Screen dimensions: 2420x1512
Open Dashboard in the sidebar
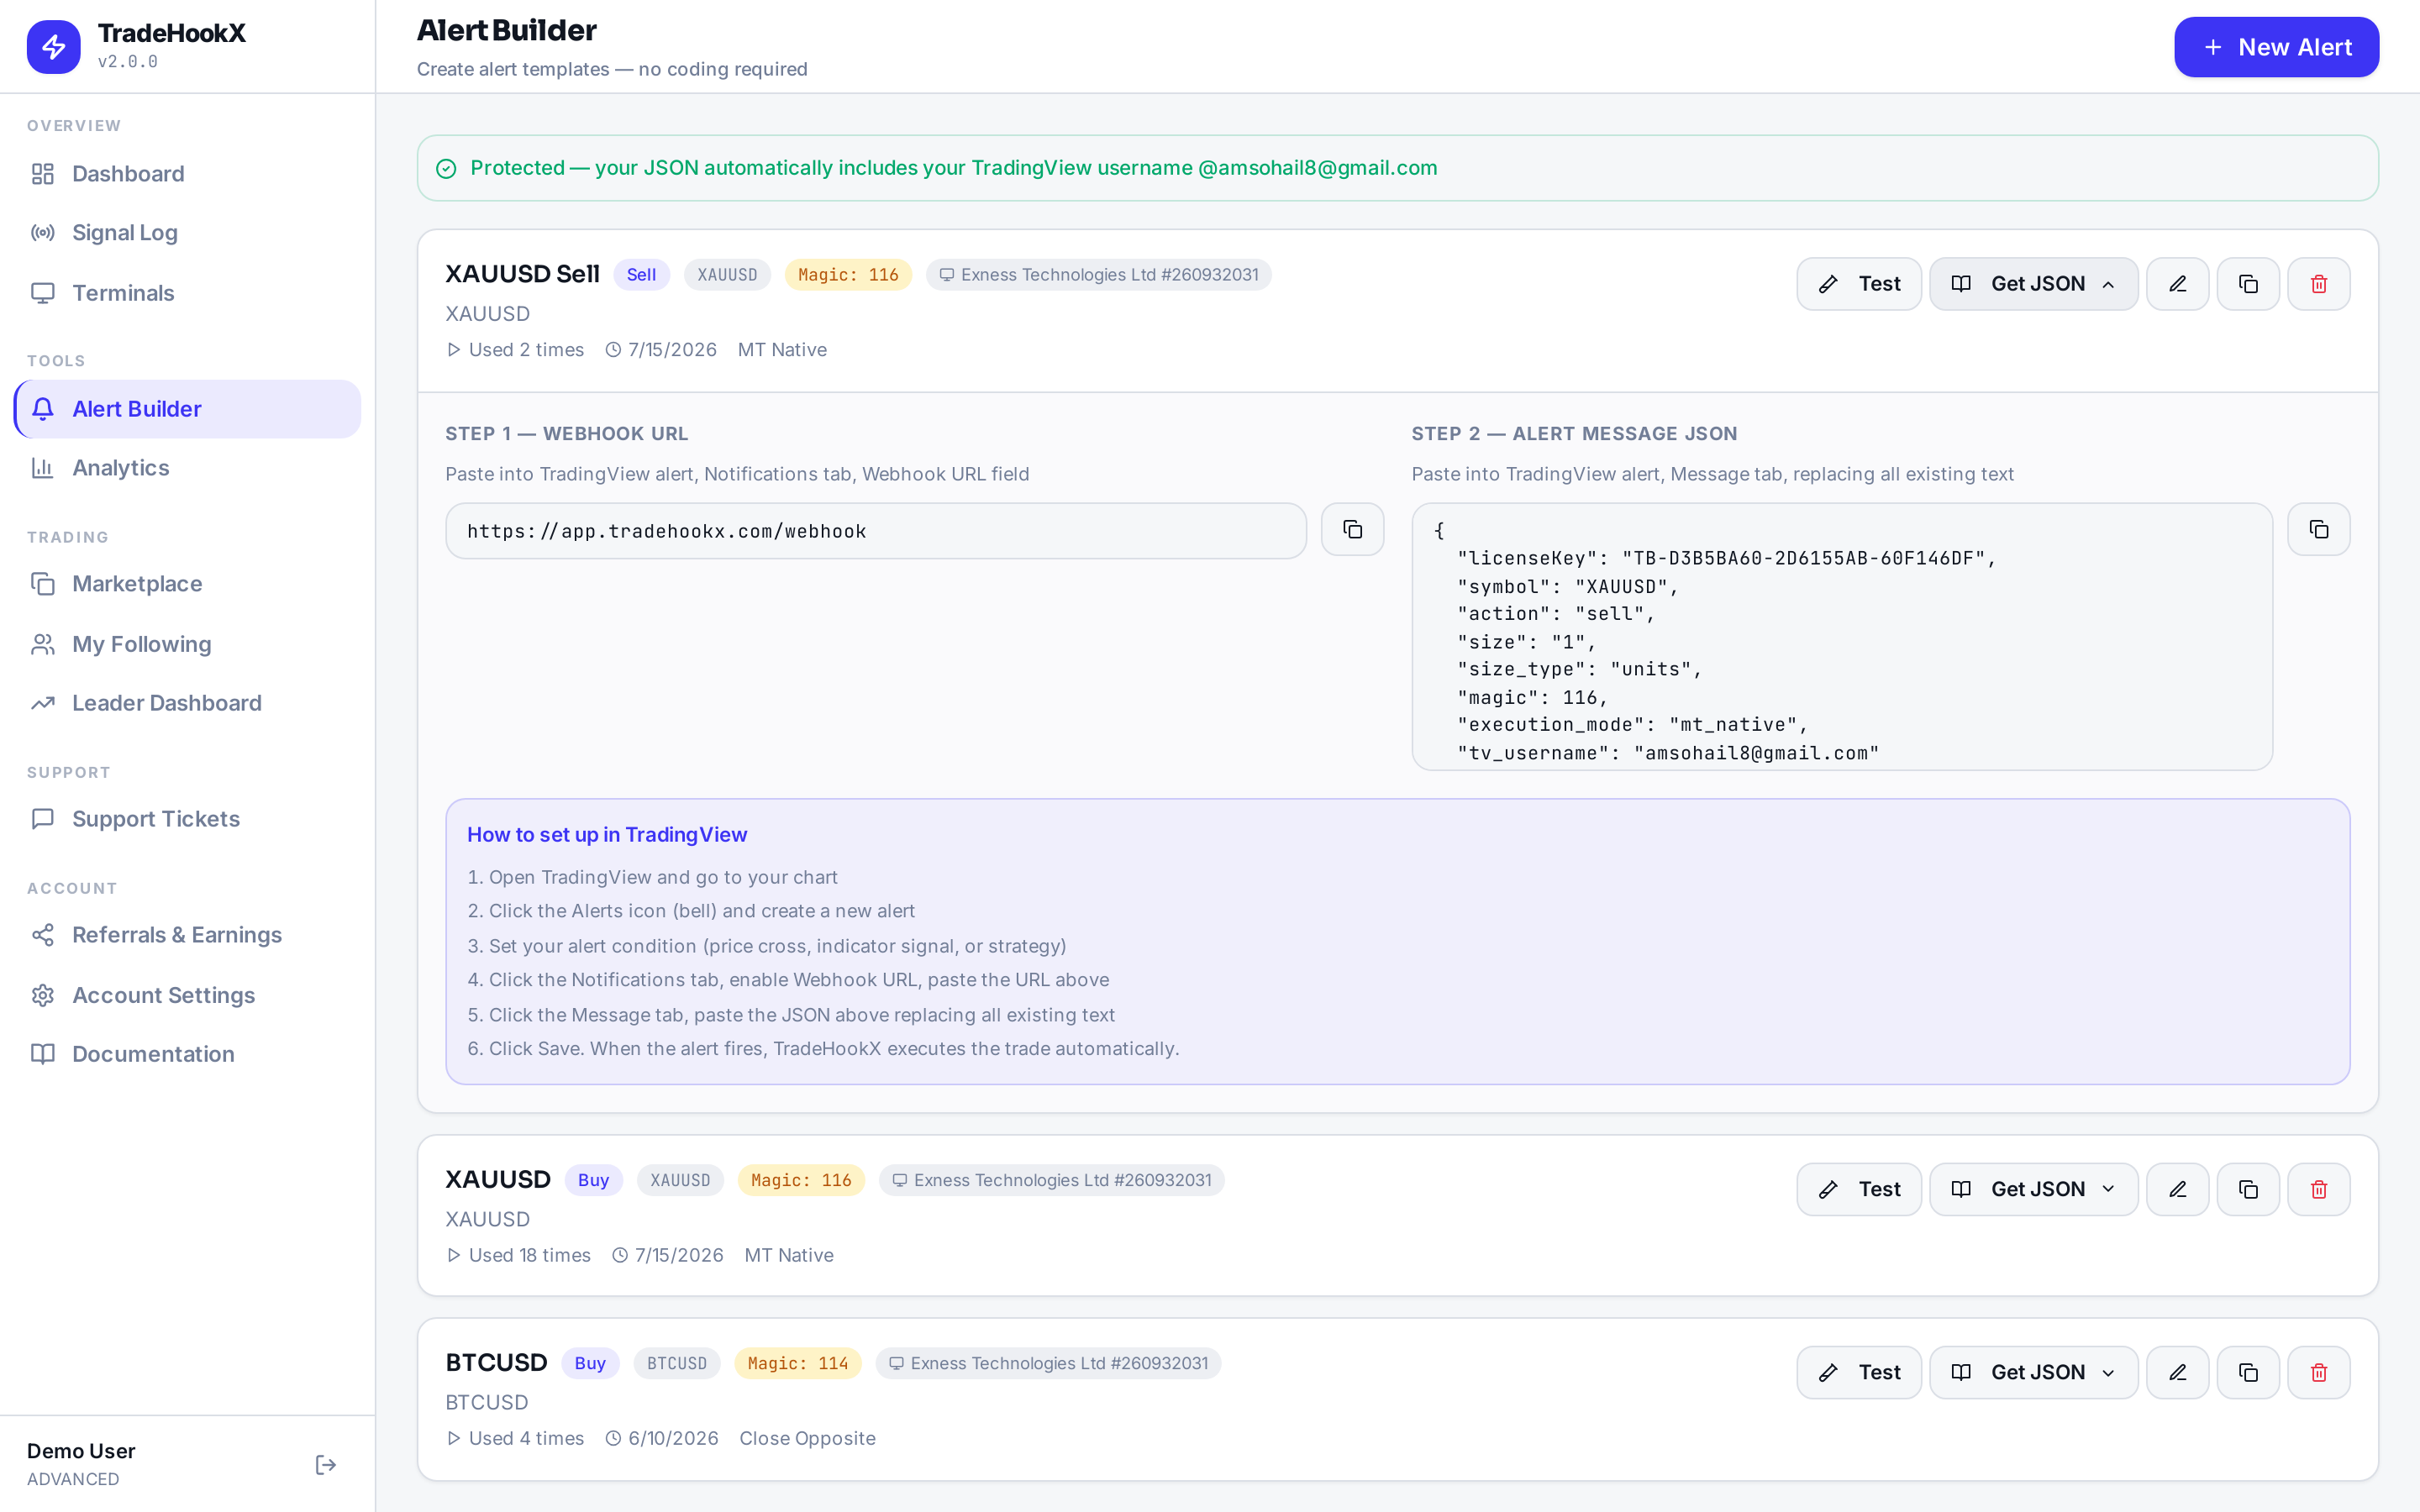(187, 174)
